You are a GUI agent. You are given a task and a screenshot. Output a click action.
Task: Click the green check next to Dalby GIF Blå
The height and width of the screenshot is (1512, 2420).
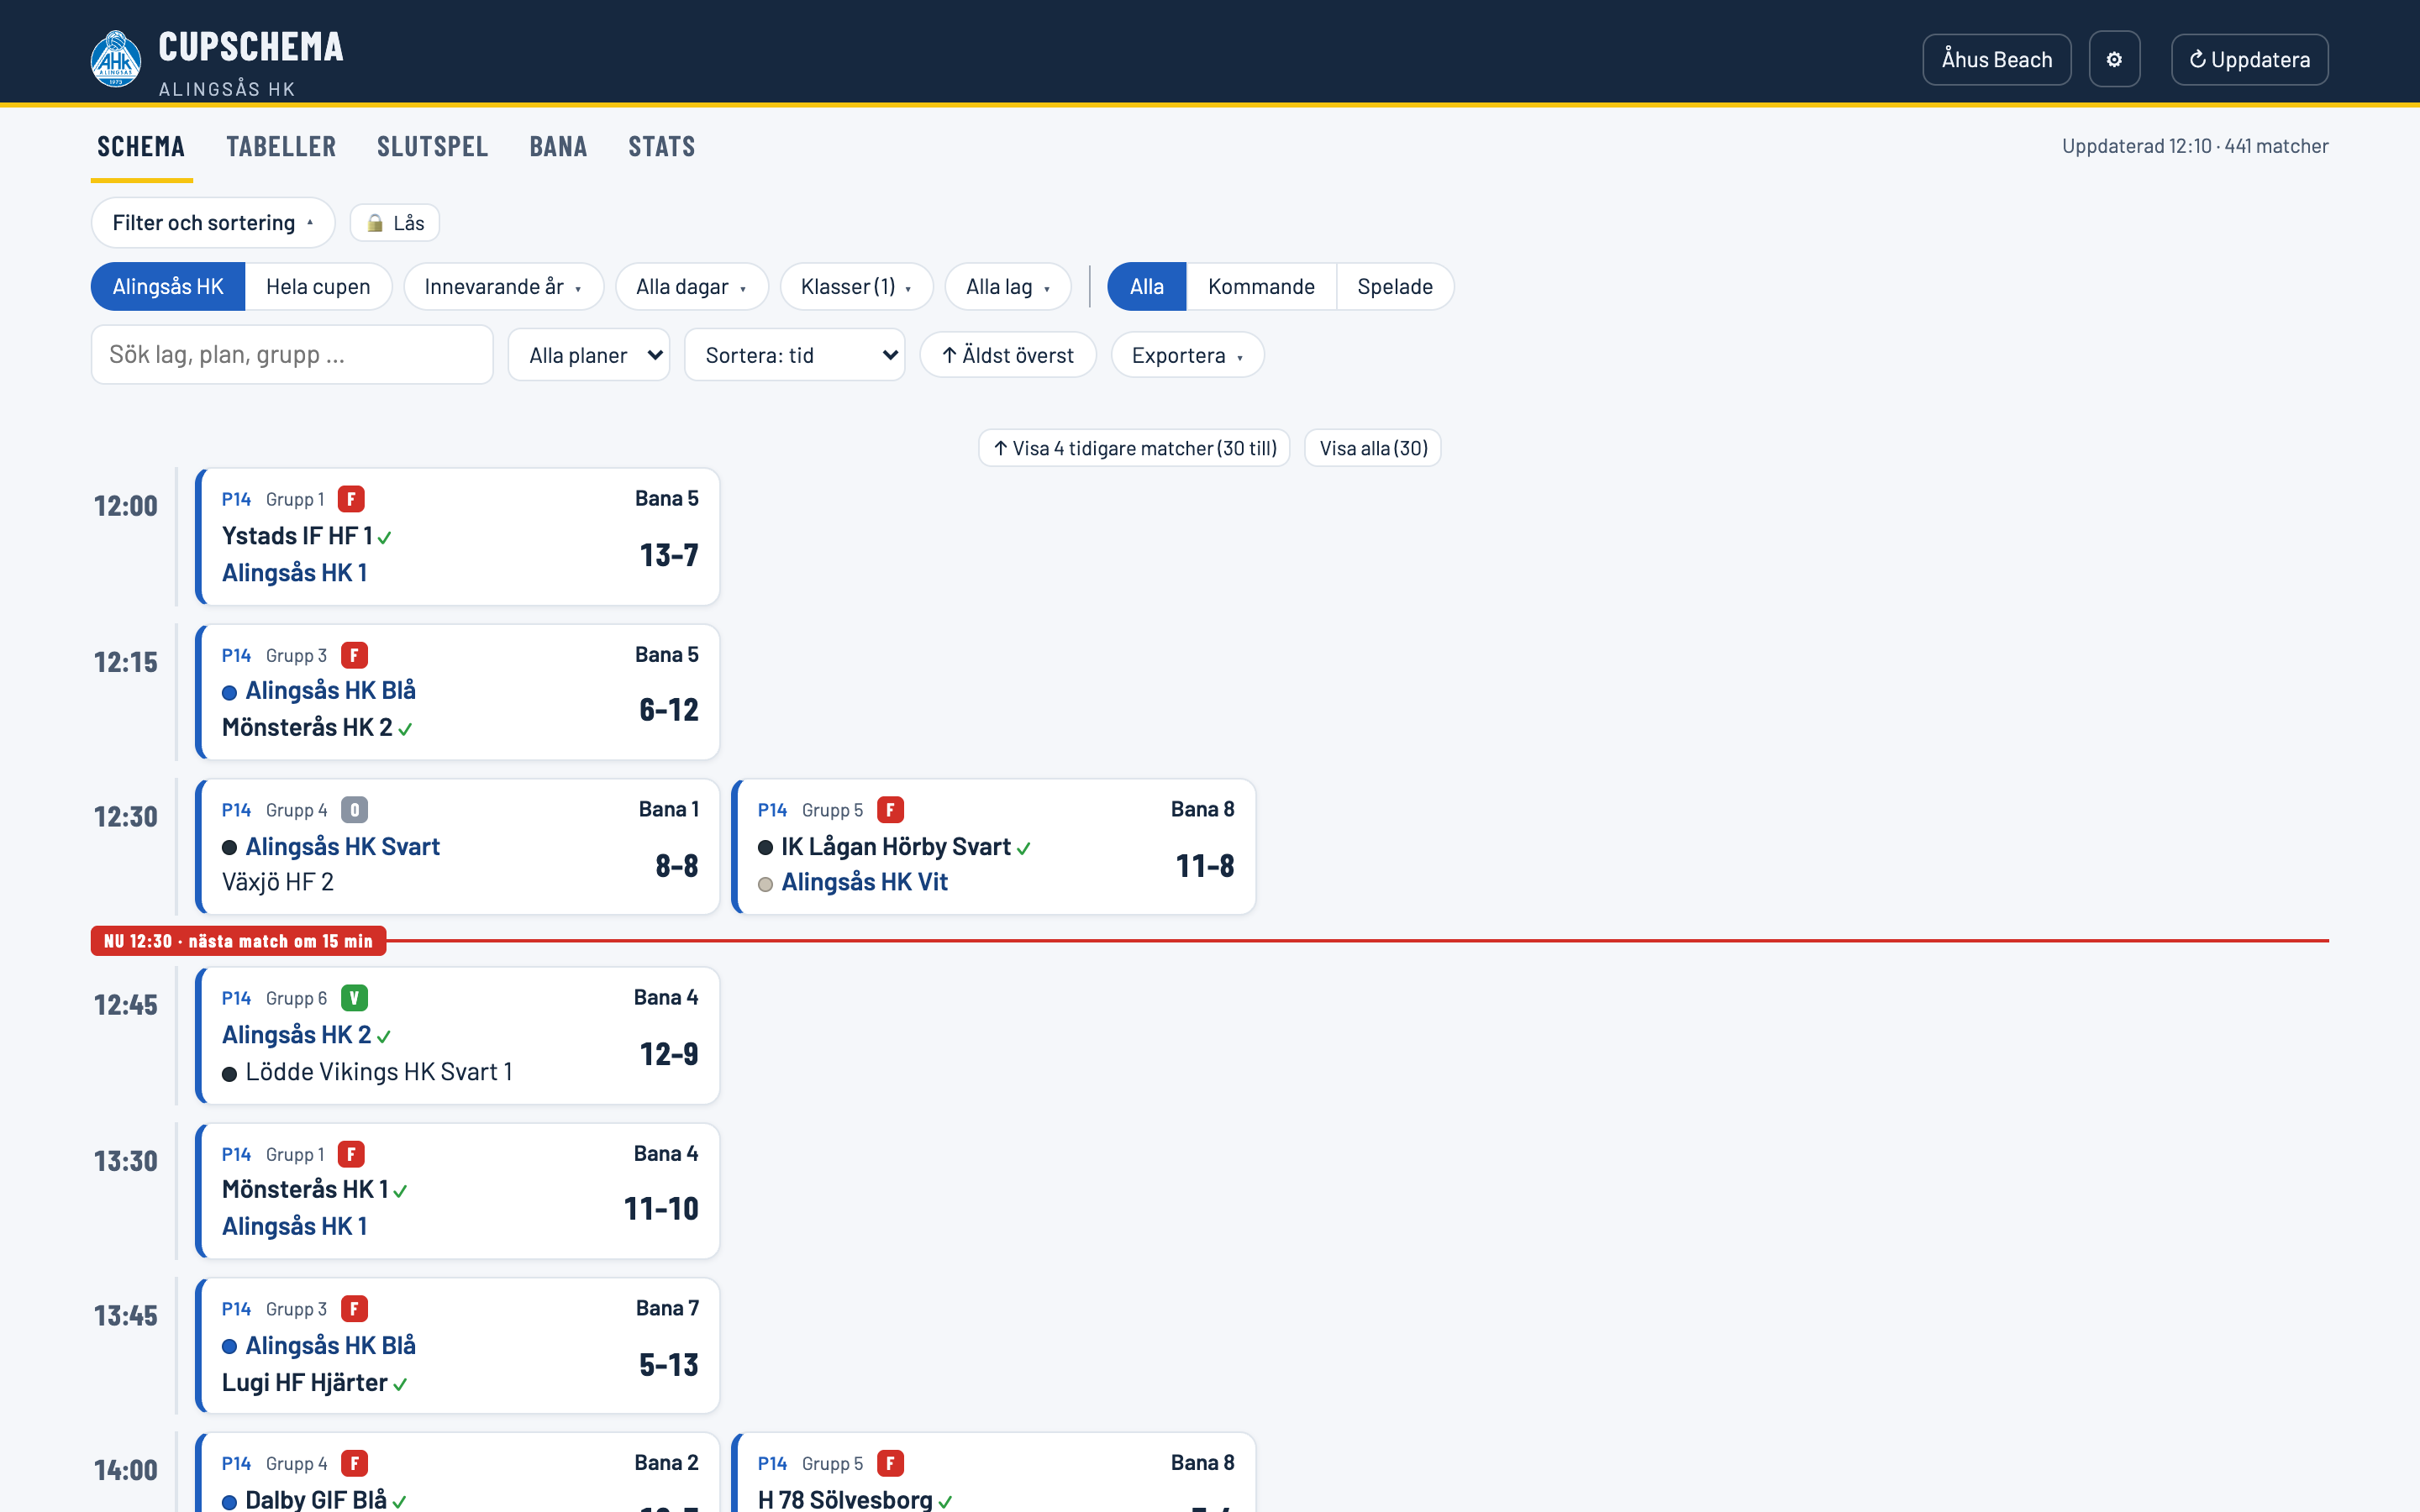click(x=399, y=1502)
